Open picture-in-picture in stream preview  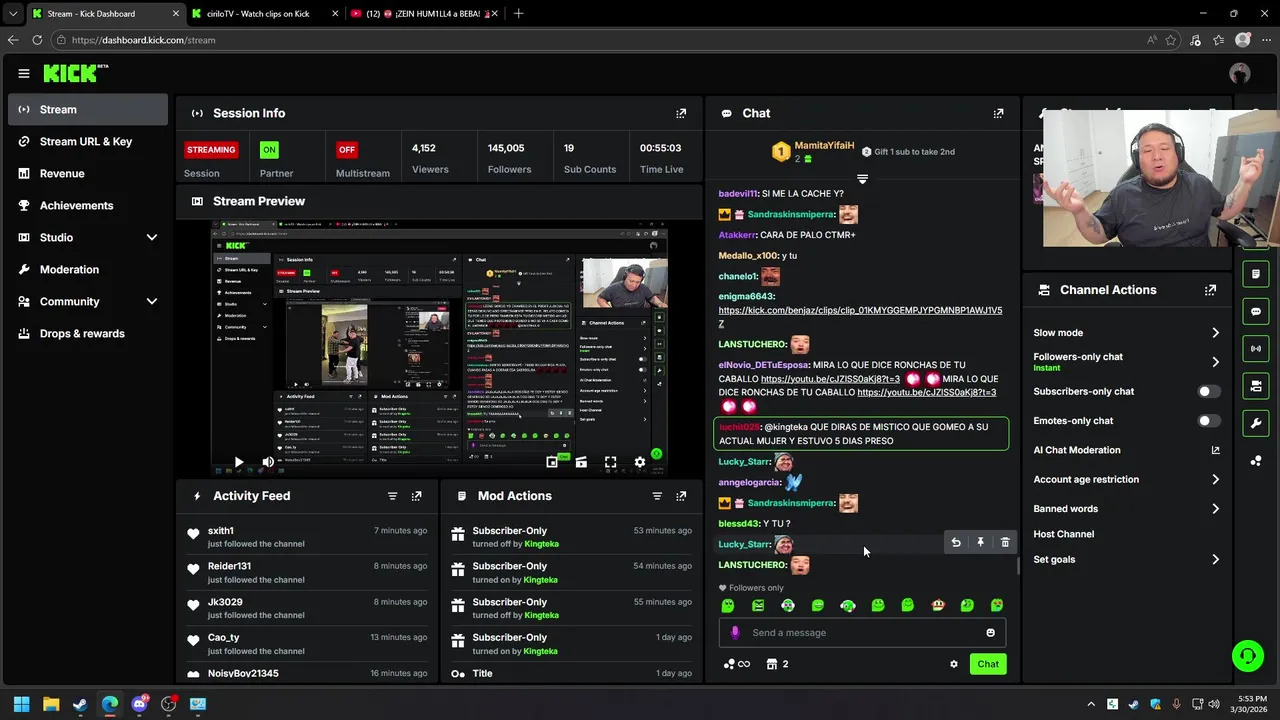(x=552, y=462)
